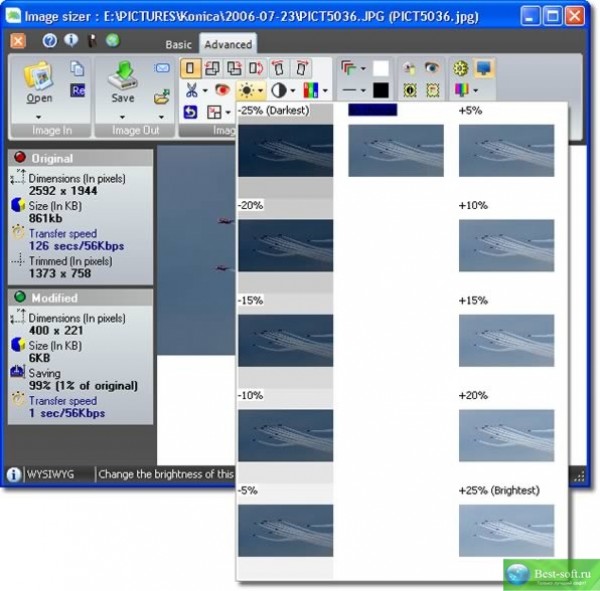Click the mirror icon with curved red arrow
Viewport: 600px width, 591px height.
point(256,69)
